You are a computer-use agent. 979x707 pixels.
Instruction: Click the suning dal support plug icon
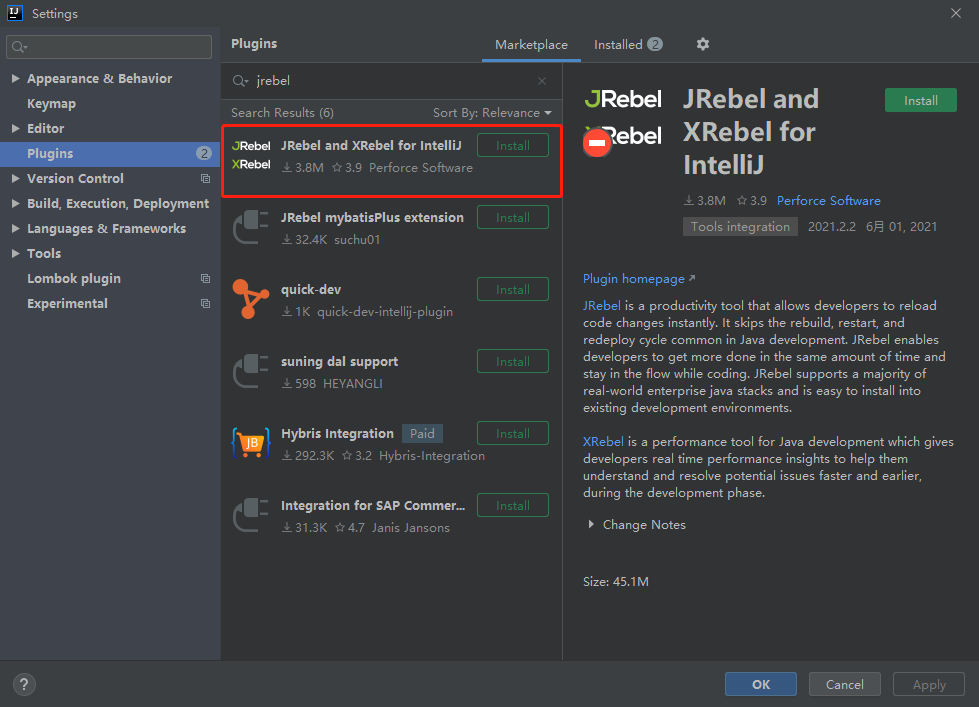point(250,372)
